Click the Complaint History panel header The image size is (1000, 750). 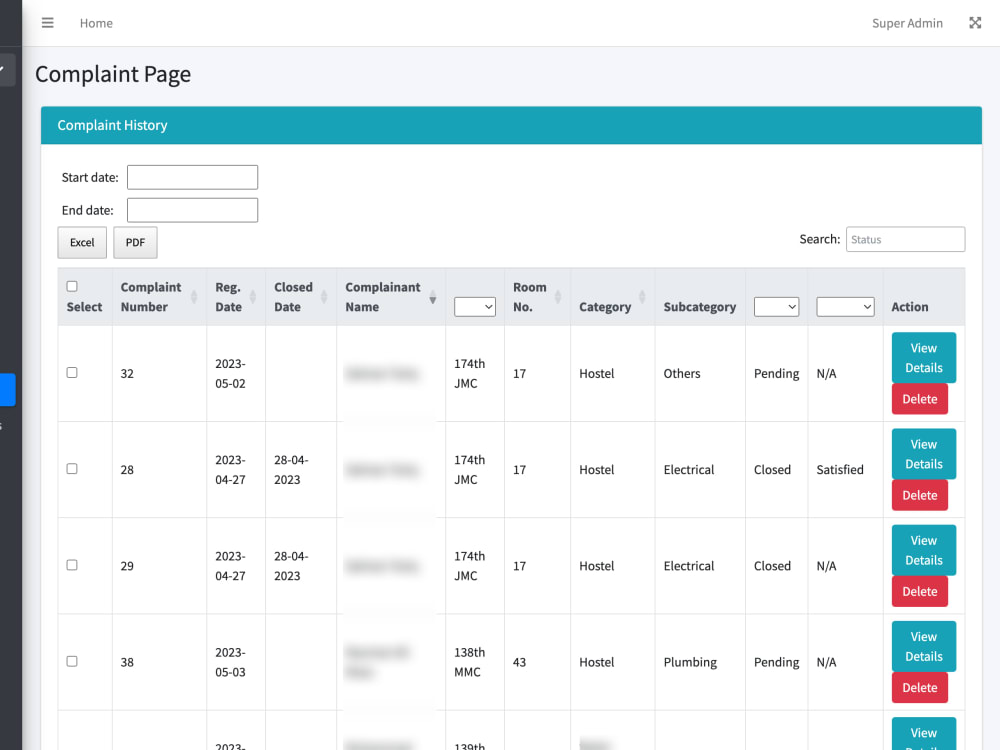[x=511, y=125]
